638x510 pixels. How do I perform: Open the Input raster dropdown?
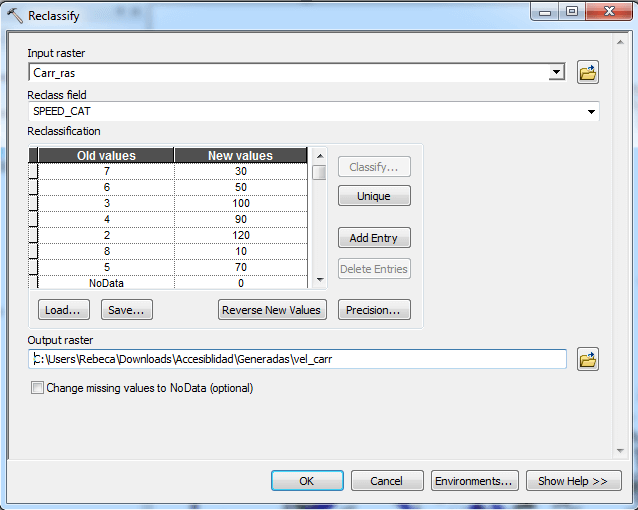point(557,73)
